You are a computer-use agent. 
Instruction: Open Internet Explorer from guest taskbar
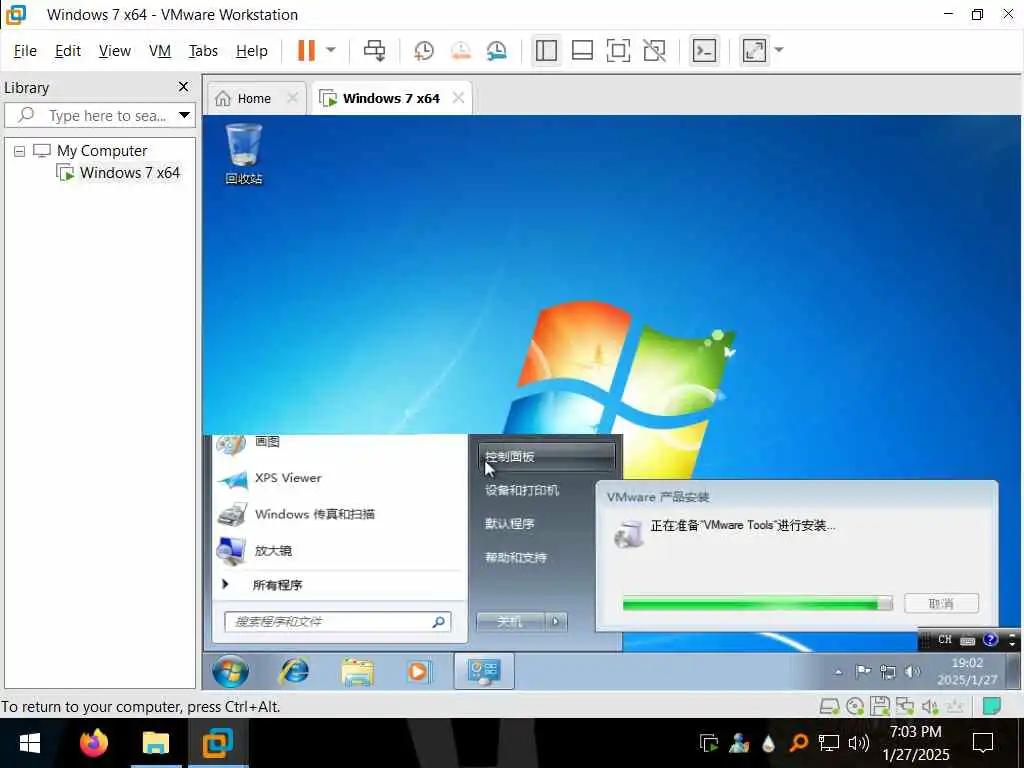point(295,672)
